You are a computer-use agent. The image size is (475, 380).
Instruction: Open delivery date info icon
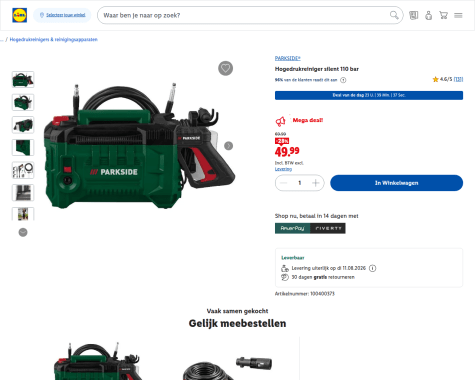click(x=373, y=268)
